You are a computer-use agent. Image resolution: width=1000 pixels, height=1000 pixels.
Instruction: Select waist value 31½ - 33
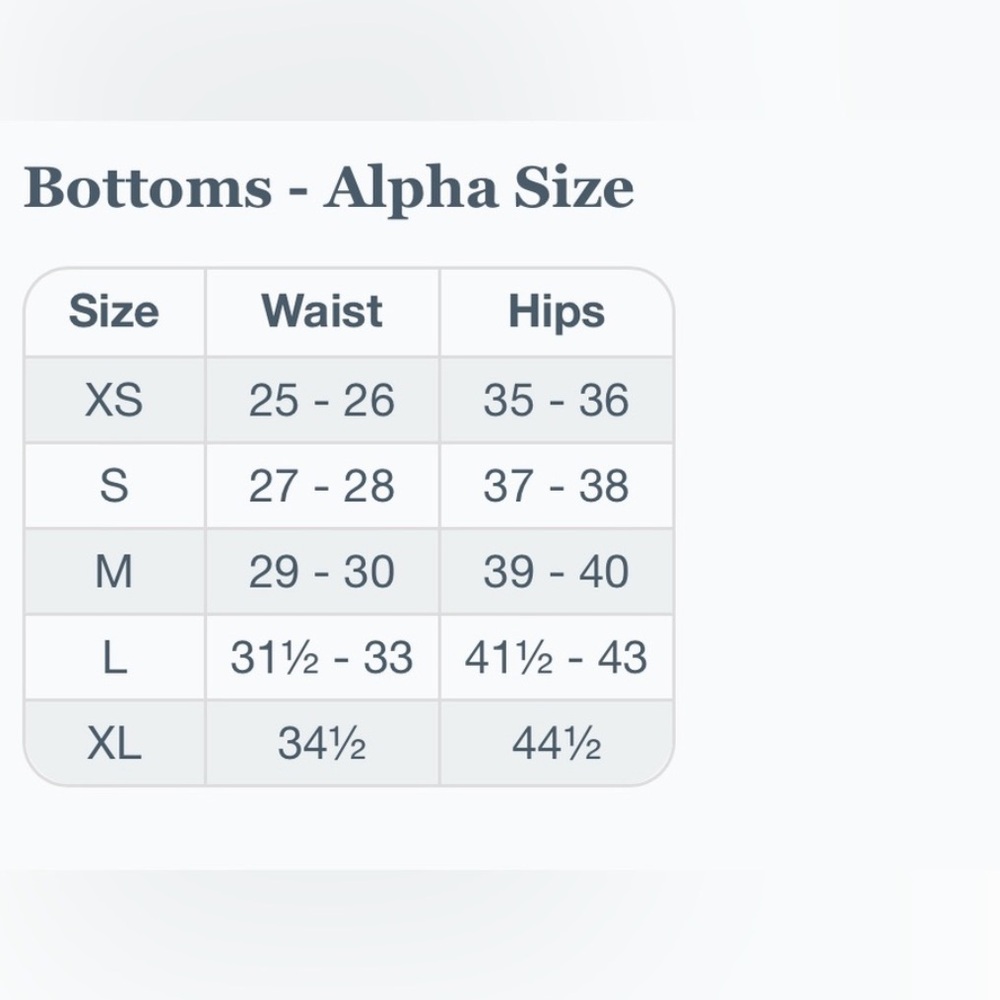322,658
